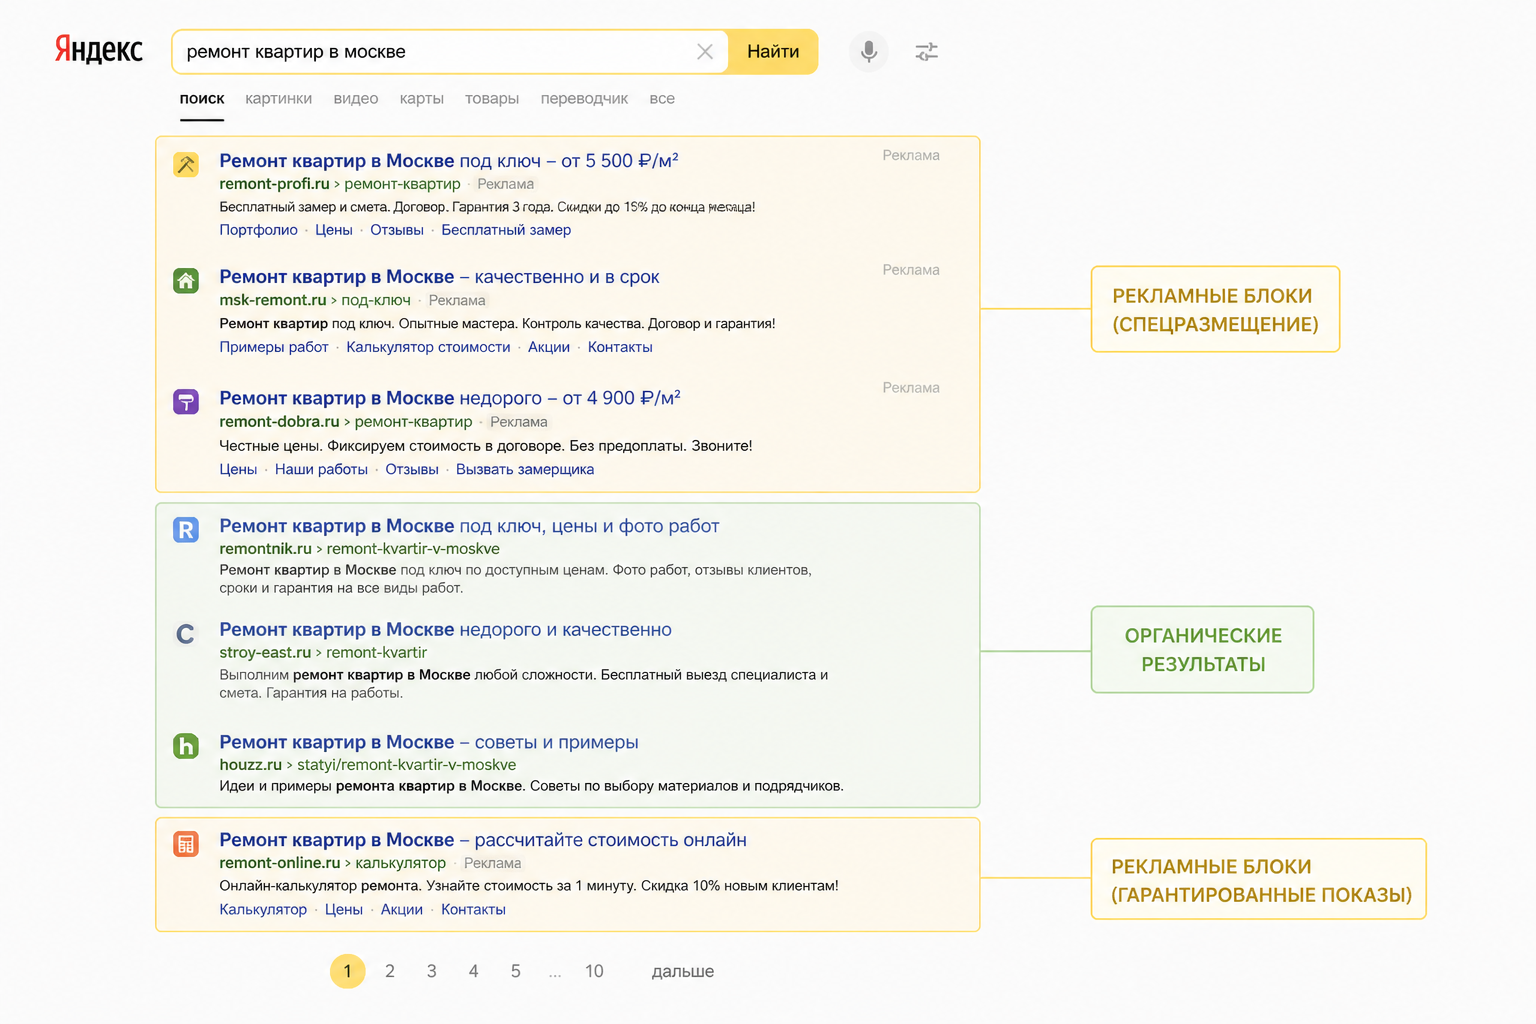The height and width of the screenshot is (1024, 1536).
Task: Open Отзывы sitelink under remont-profi.ru
Action: pos(397,230)
